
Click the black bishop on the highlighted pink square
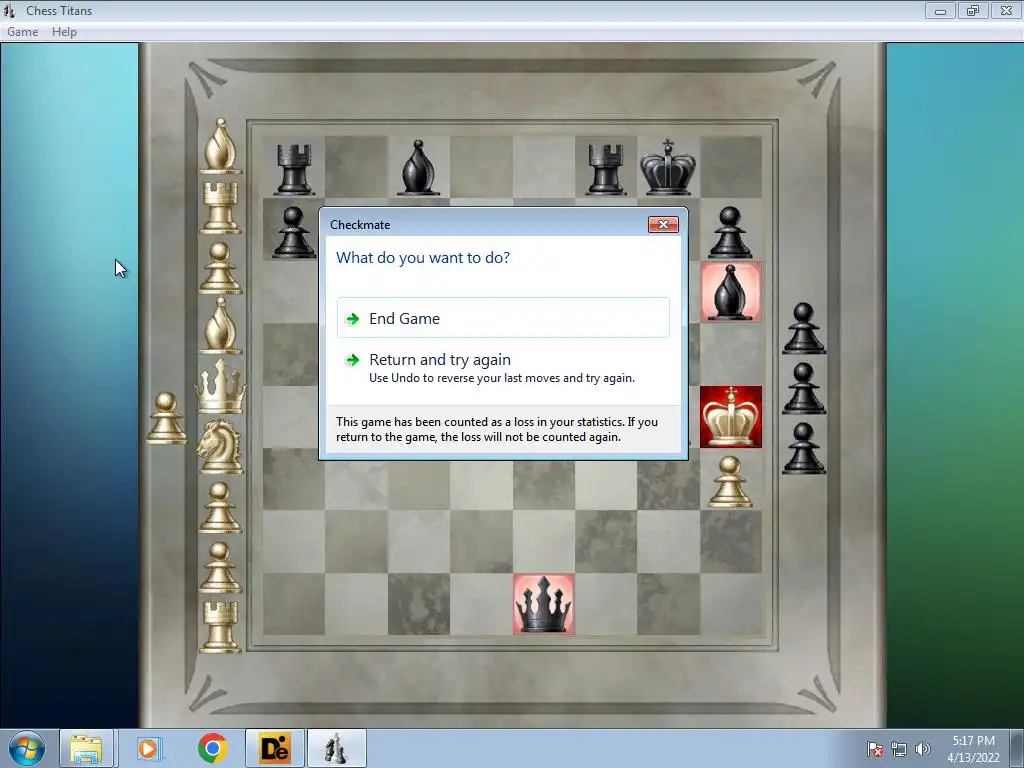coord(730,292)
